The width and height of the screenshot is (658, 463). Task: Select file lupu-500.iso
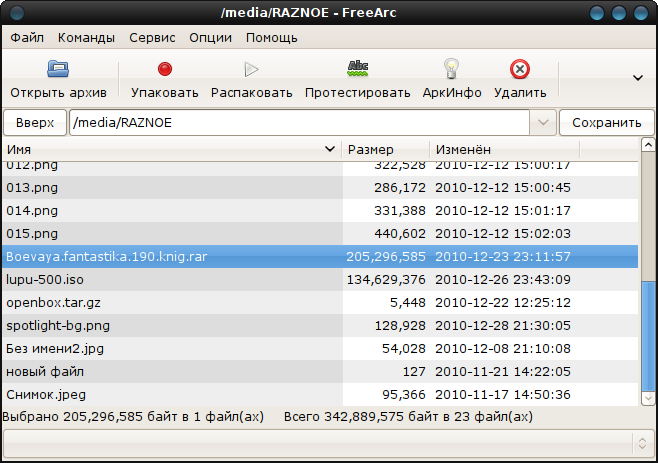44,280
